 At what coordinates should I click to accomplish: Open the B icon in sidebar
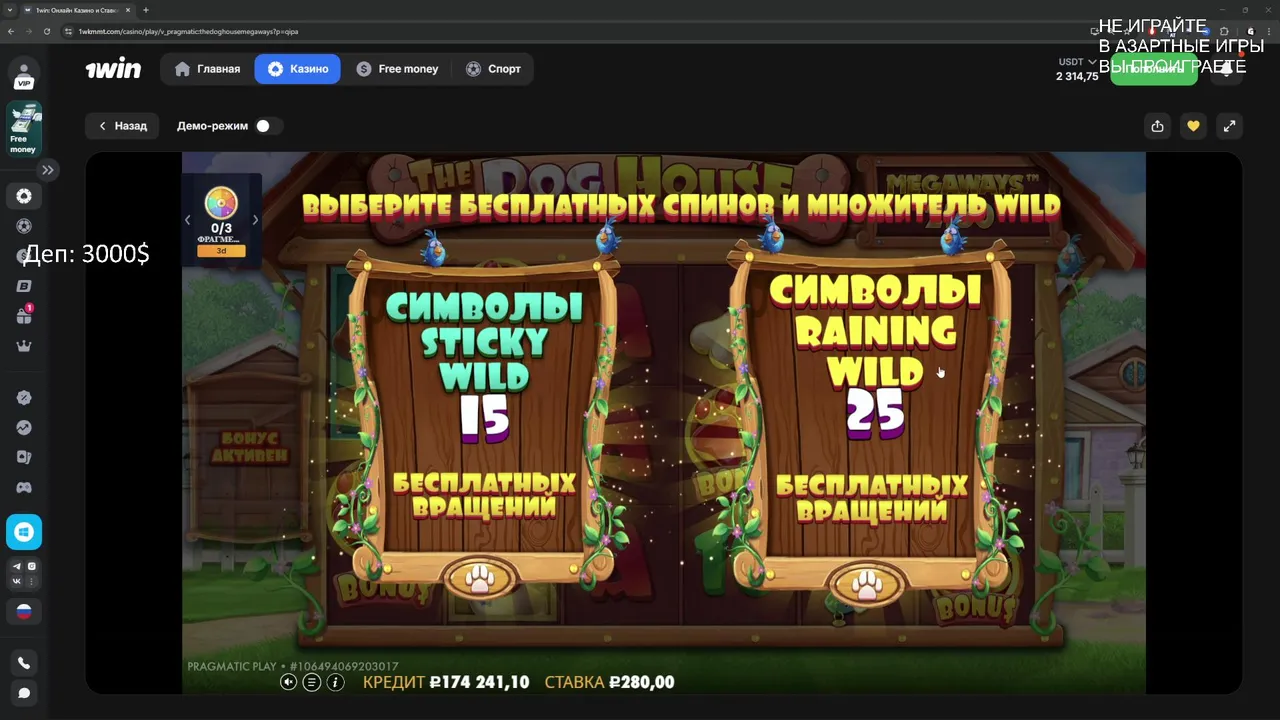pos(24,286)
